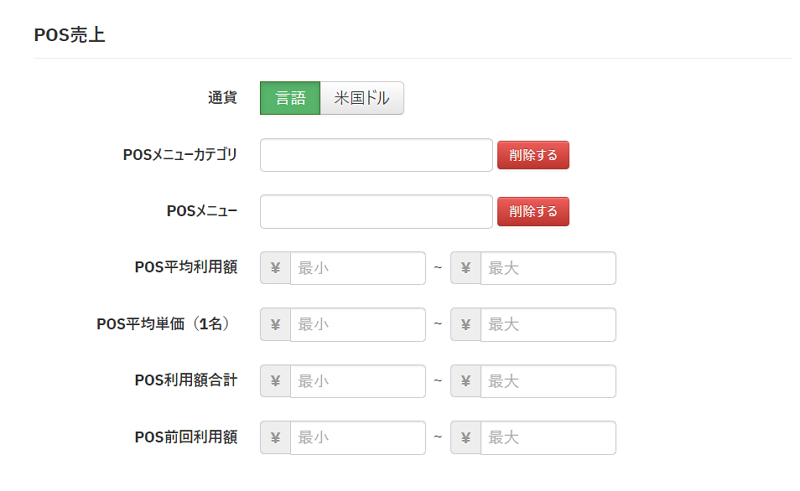Screen dimensions: 800x491
Task: Click yen icon before POS前回利用額 minimum
Action: [275, 437]
